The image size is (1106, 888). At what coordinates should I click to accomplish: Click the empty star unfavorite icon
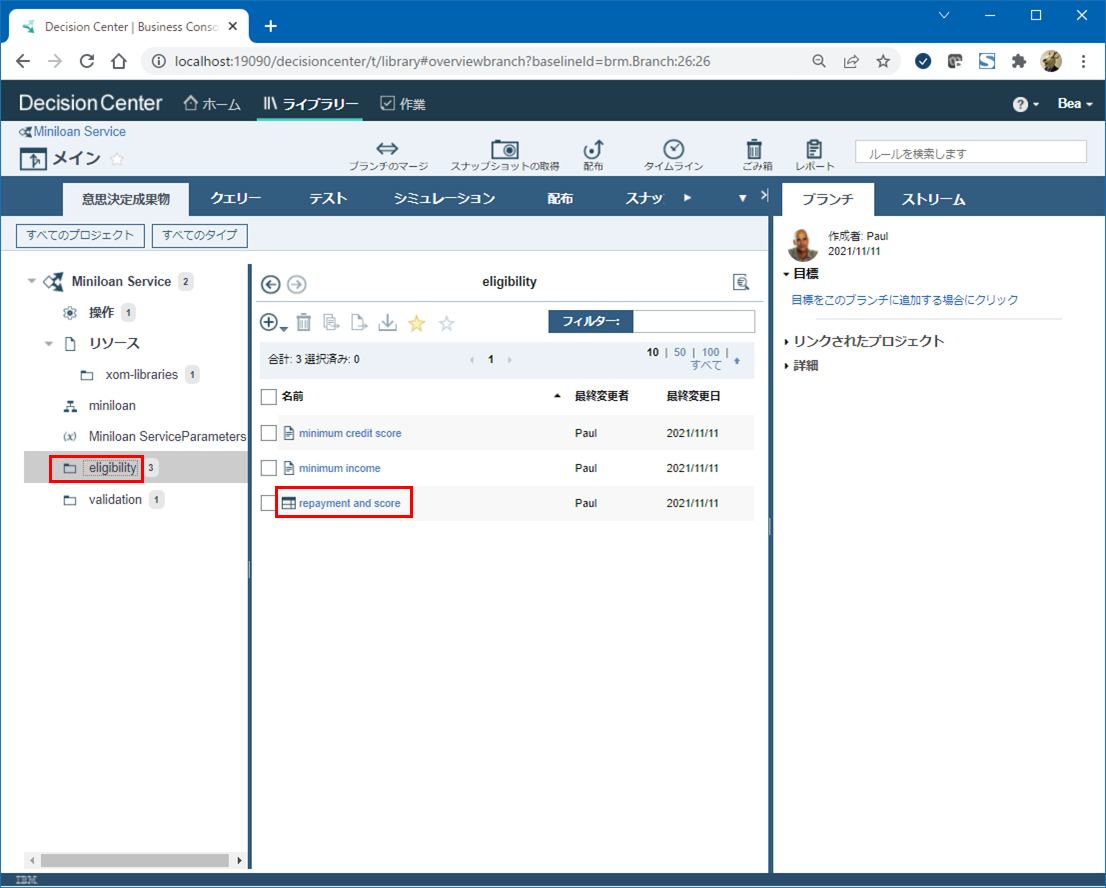tap(446, 323)
